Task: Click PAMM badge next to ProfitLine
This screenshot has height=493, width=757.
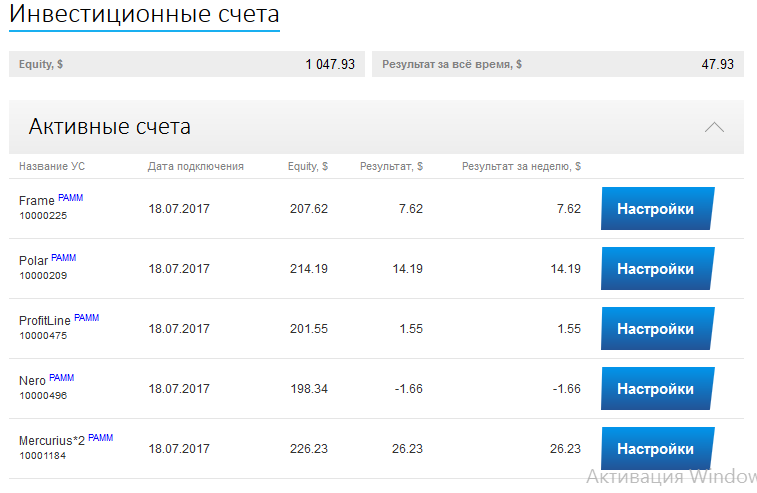Action: [x=86, y=318]
